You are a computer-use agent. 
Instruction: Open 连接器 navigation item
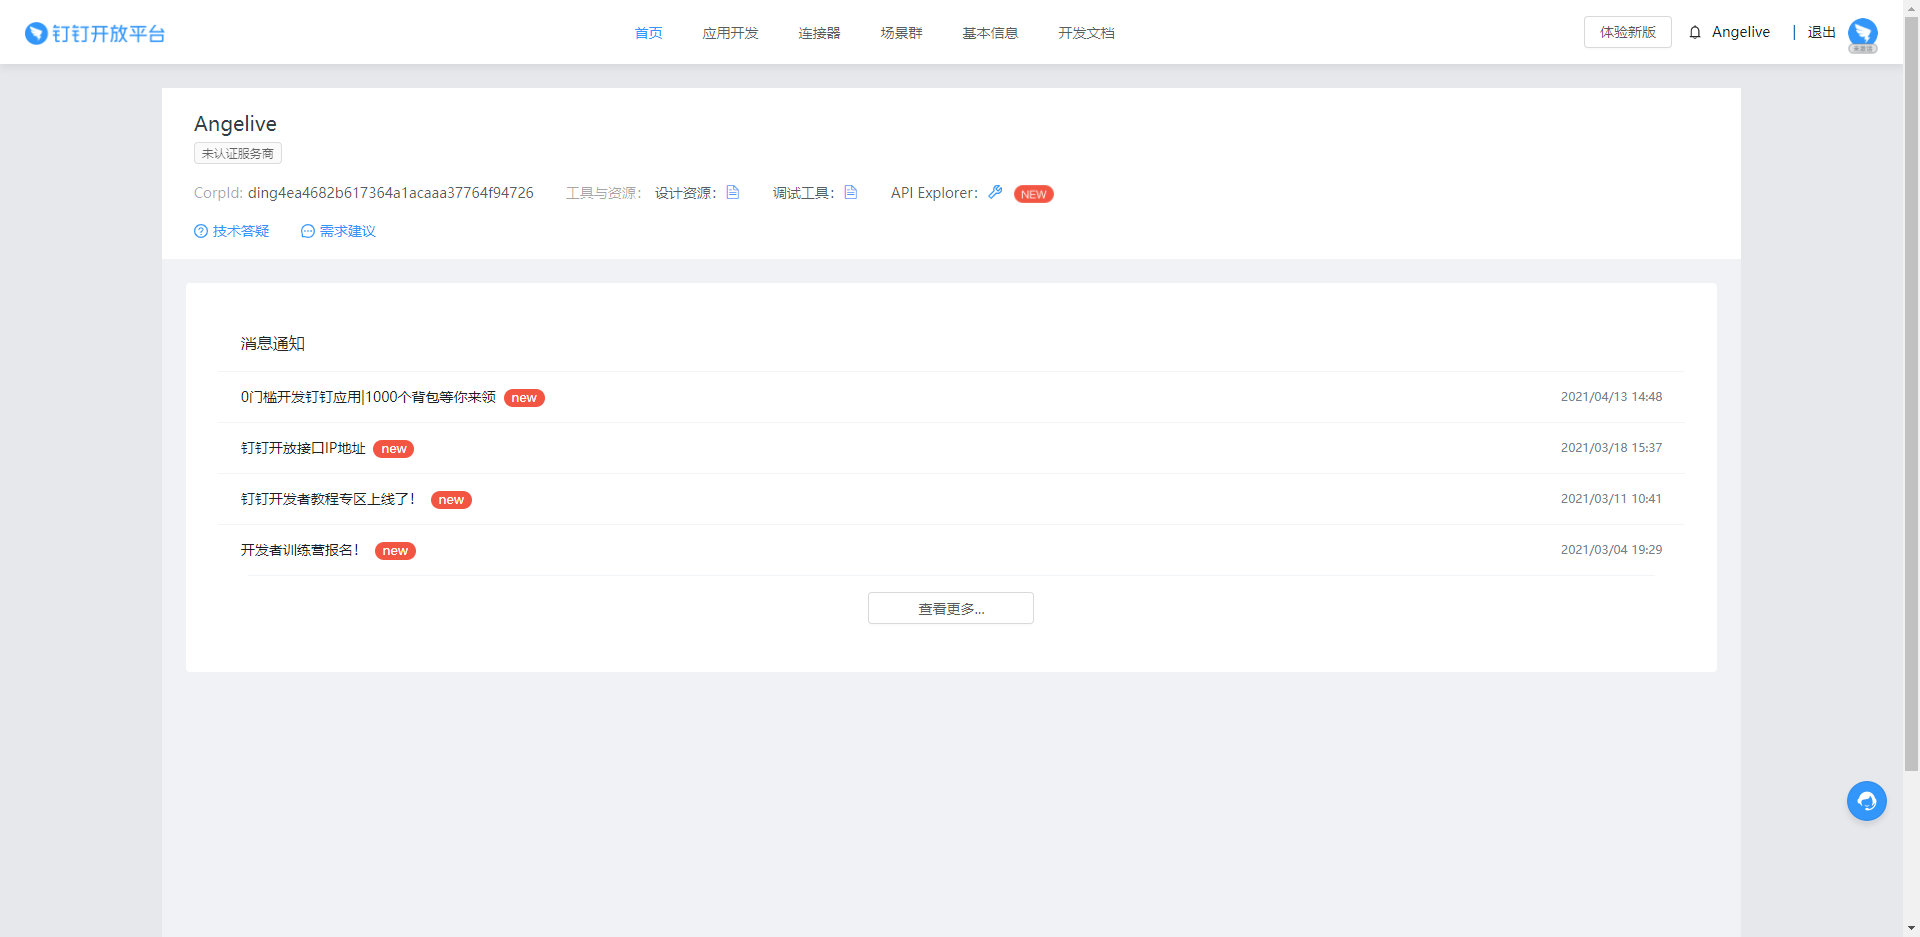(x=819, y=33)
